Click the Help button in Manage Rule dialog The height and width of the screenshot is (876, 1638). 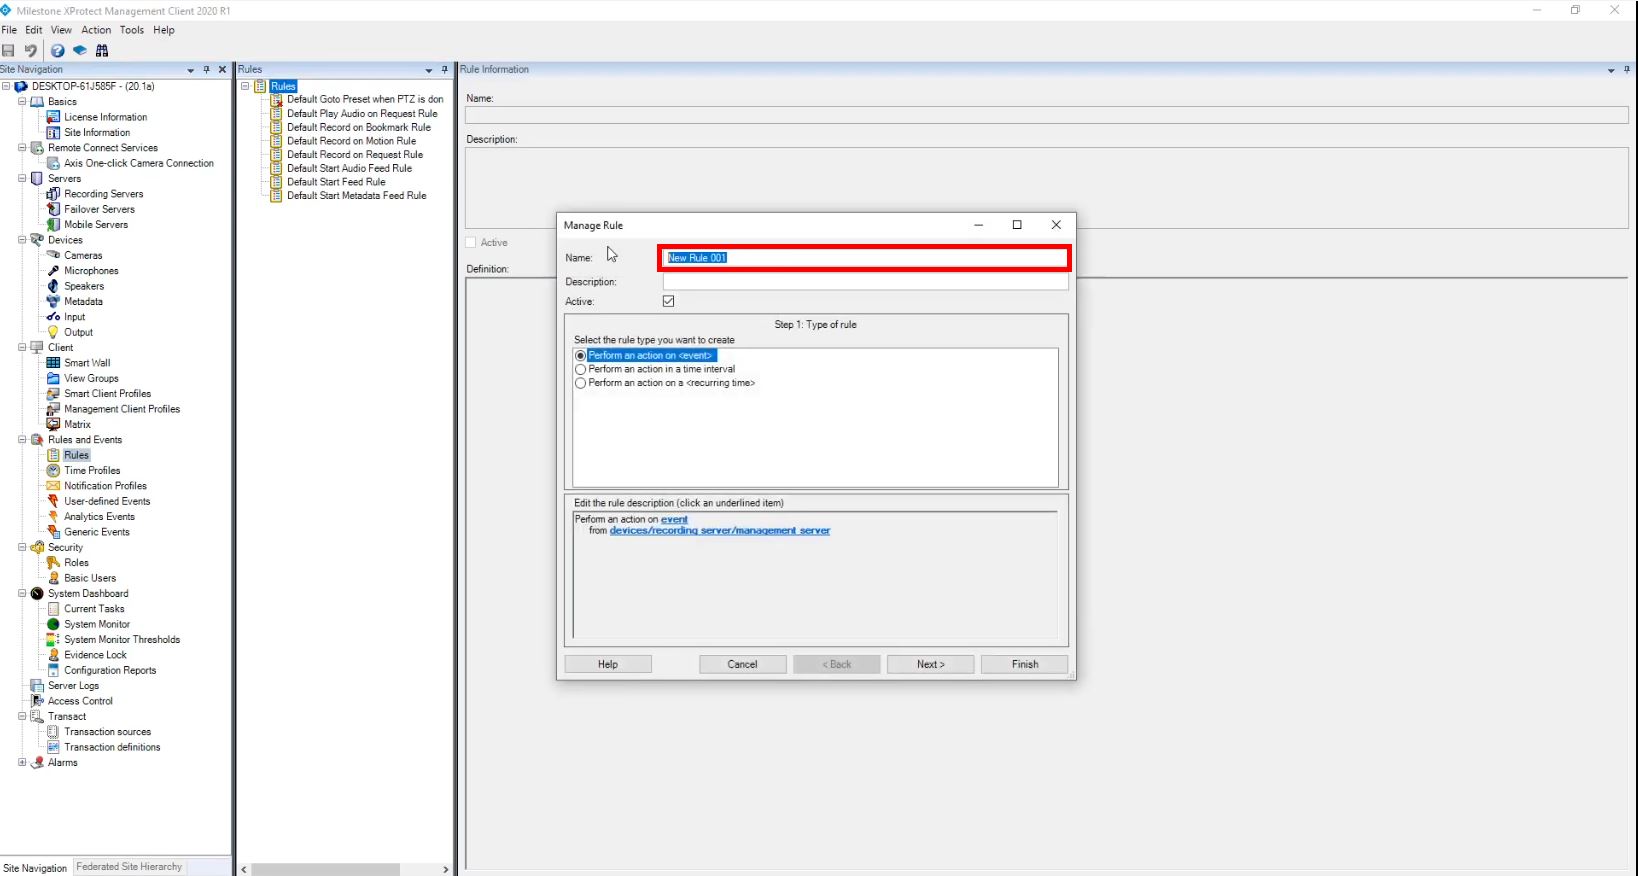[608, 664]
